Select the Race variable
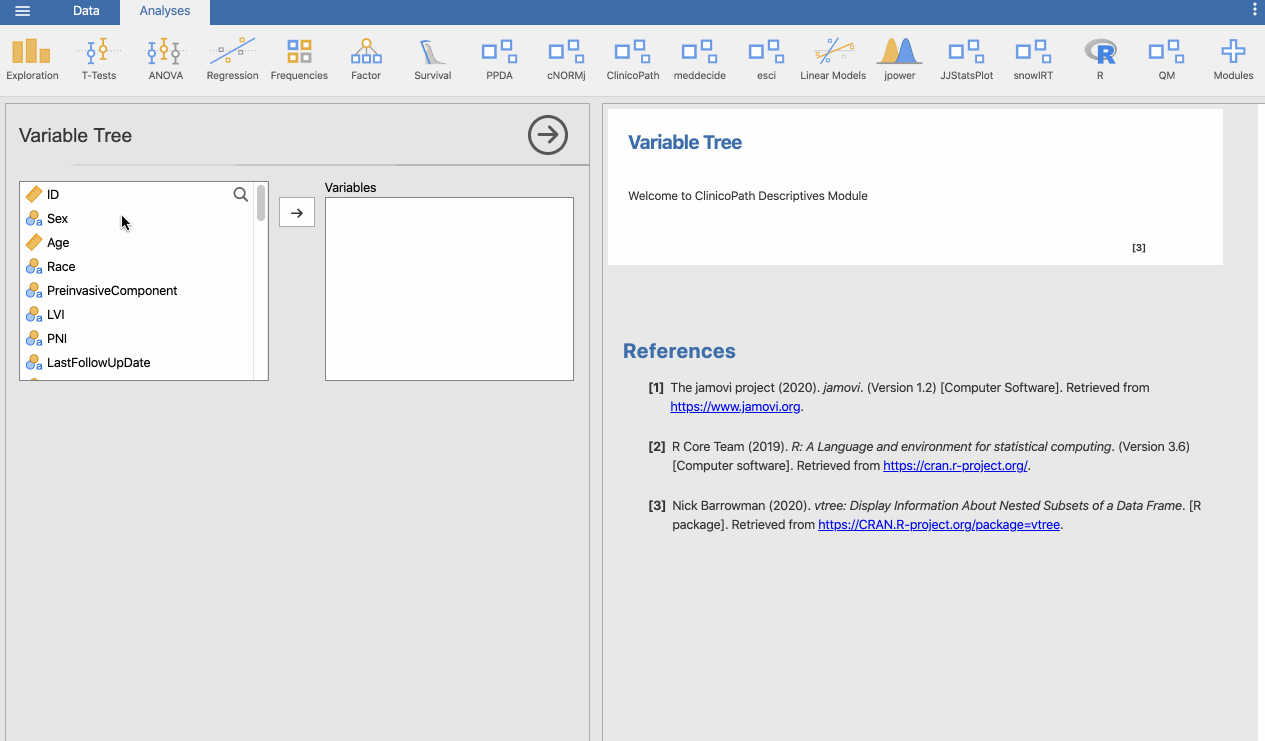This screenshot has width=1265, height=741. point(137,266)
